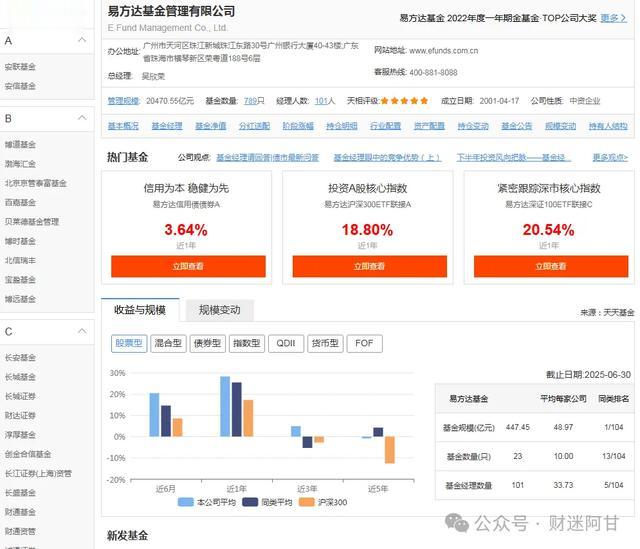The width and height of the screenshot is (640, 549).
Task: Open 博时基金 in the sidebar
Action: 20,241
